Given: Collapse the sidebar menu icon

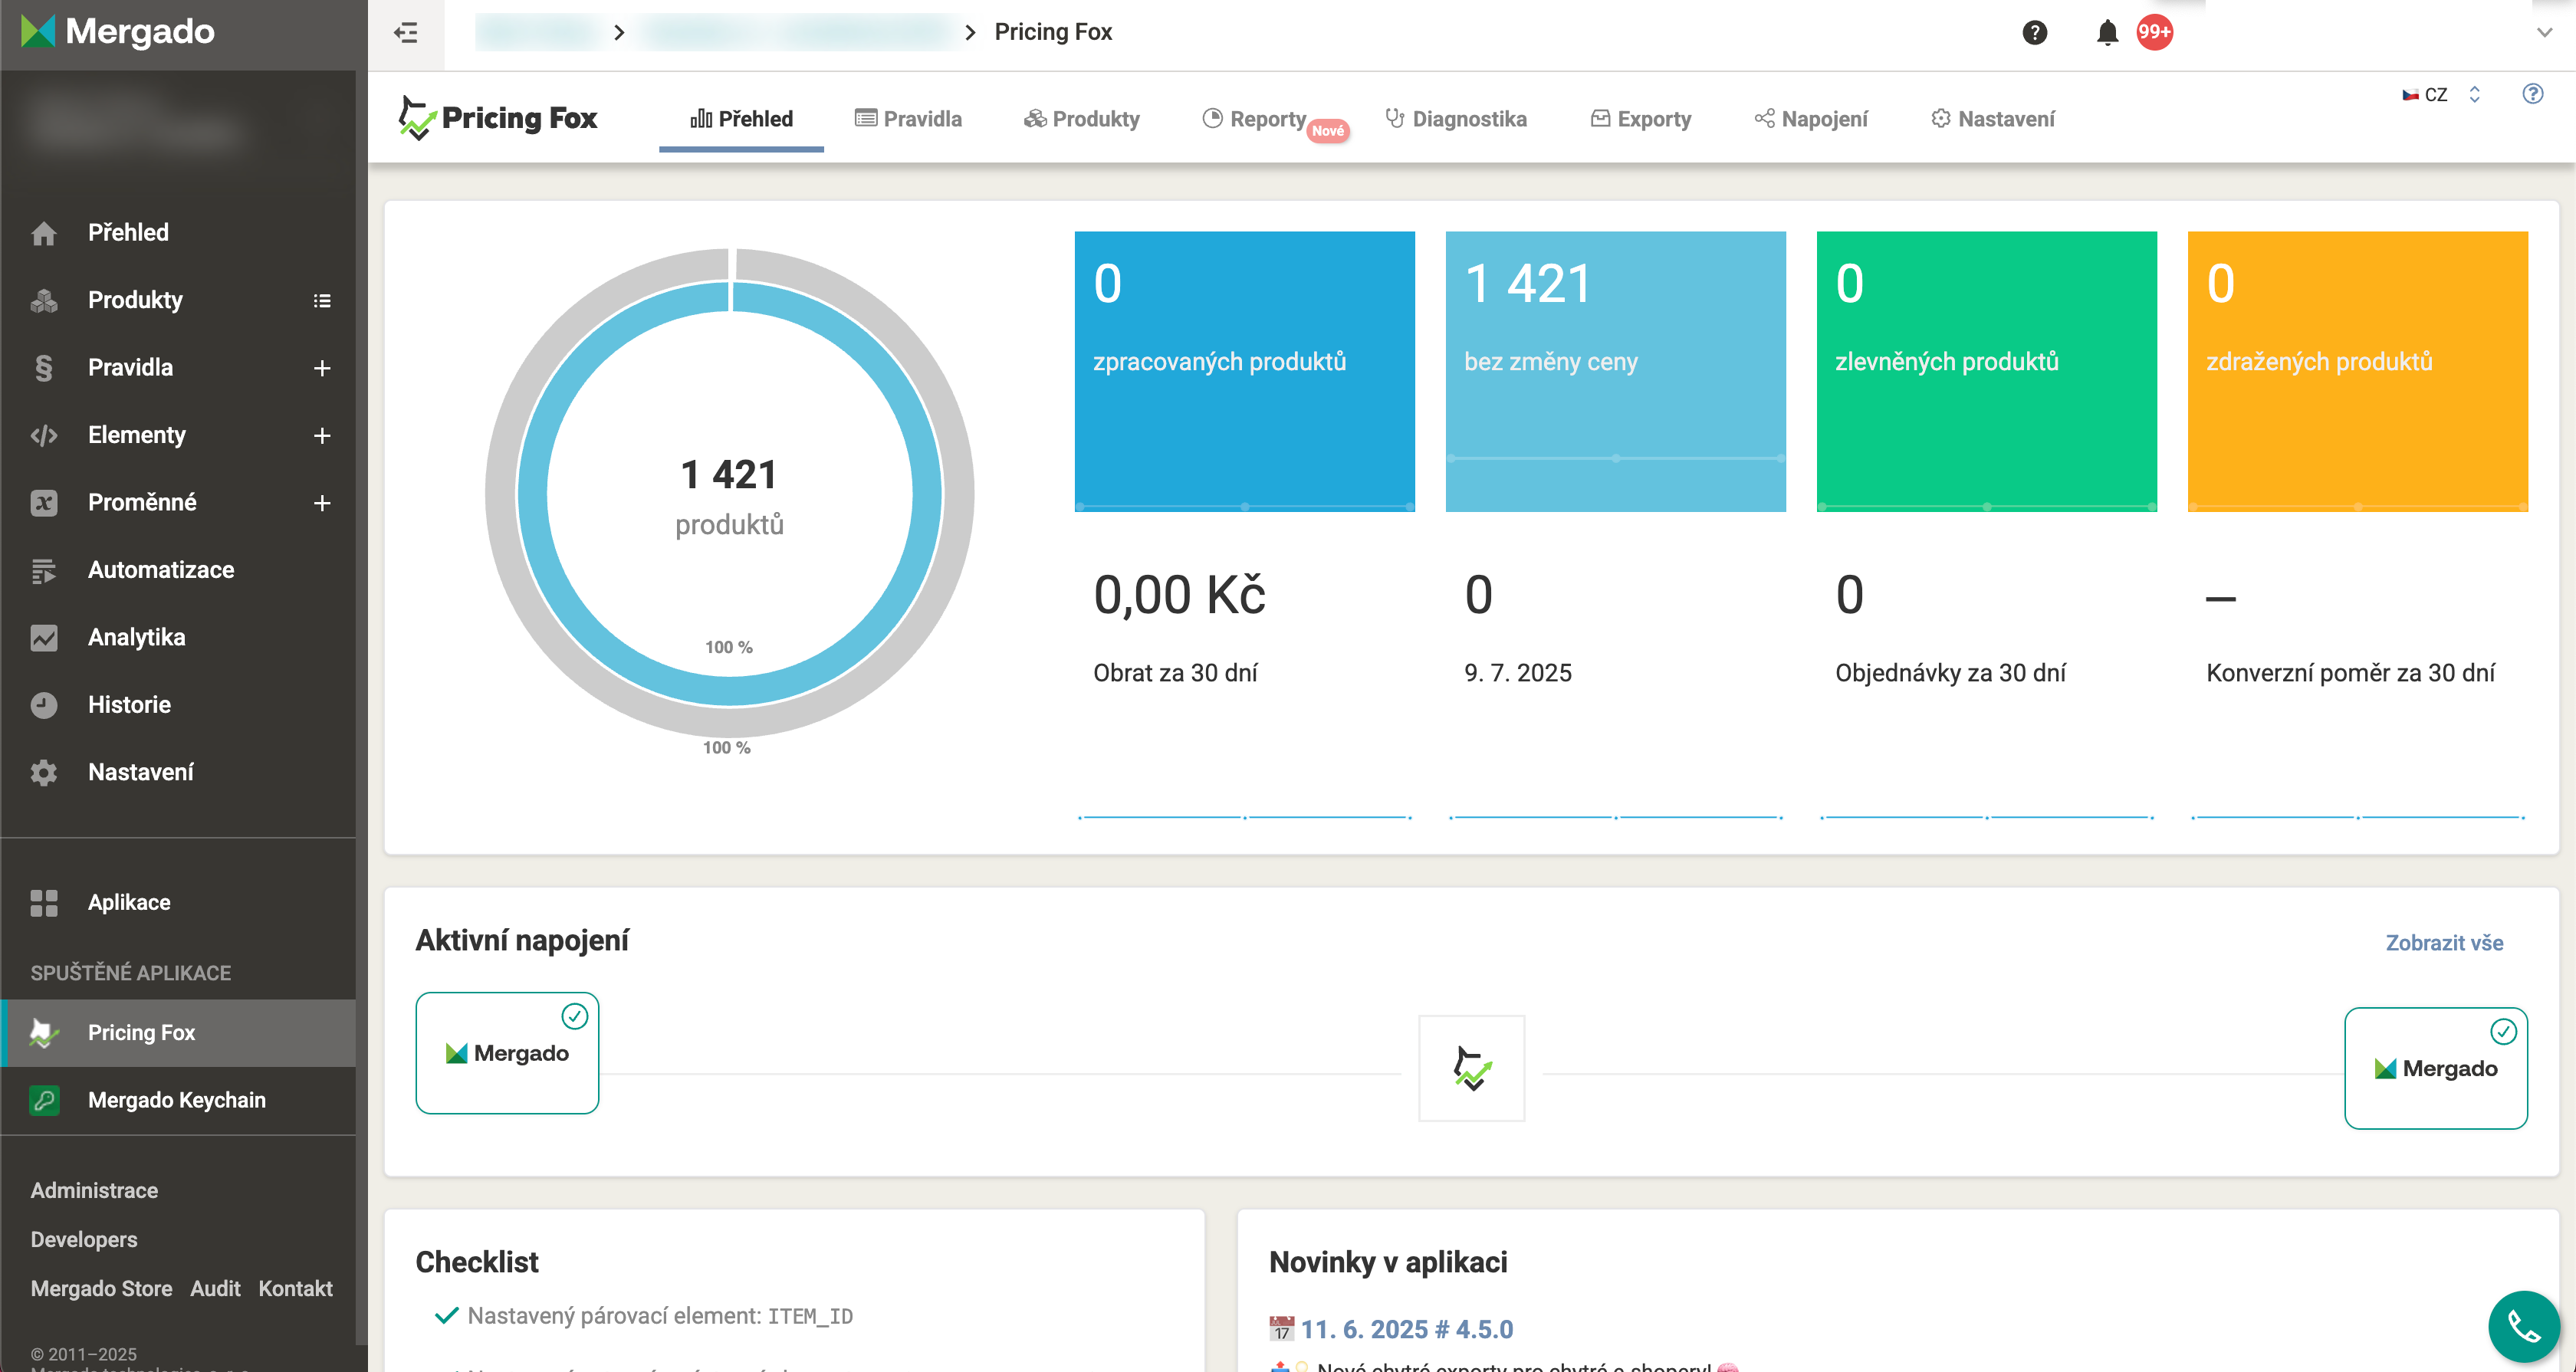Looking at the screenshot, I should (405, 33).
